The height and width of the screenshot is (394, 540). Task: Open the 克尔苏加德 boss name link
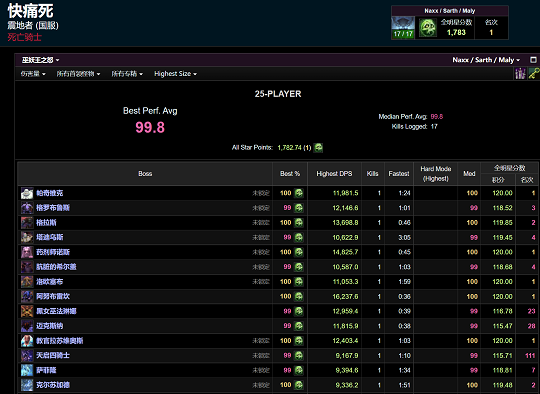click(x=53, y=385)
